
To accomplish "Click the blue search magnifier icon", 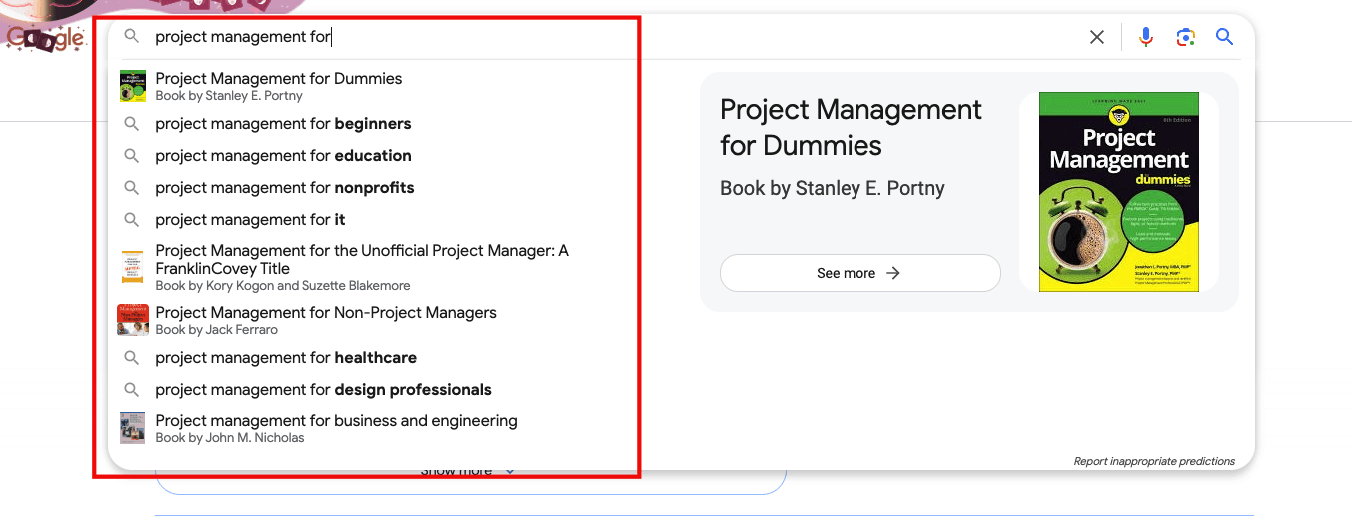I will [x=1225, y=37].
